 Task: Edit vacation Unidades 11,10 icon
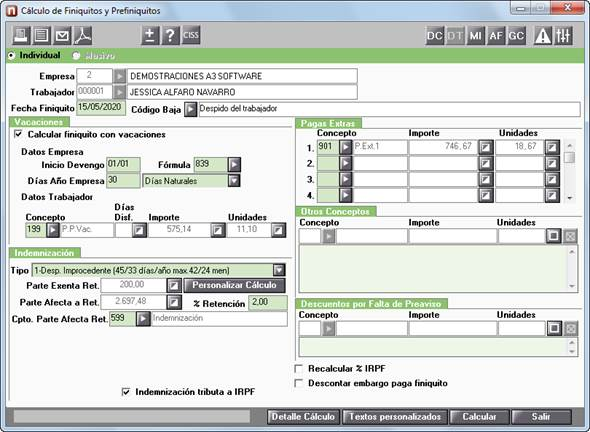click(x=278, y=230)
